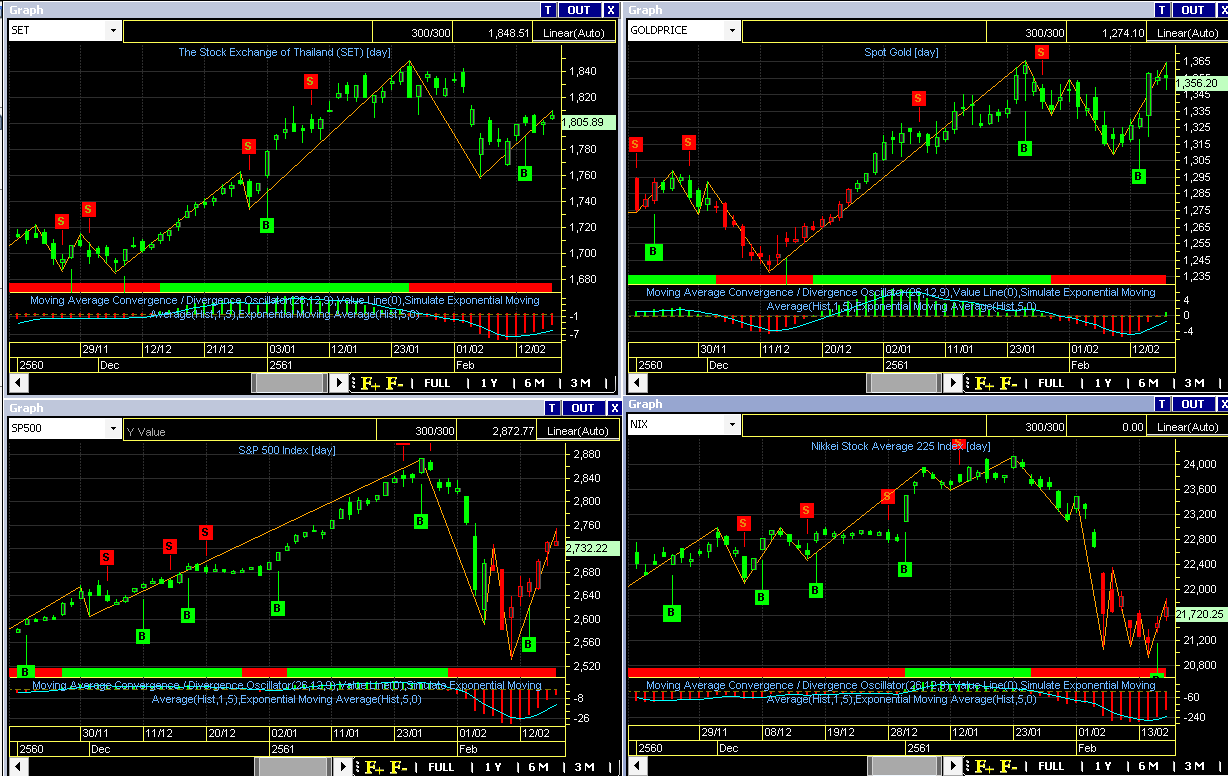
Task: Click right scroll arrow in NIX graph
Action: tap(955, 766)
